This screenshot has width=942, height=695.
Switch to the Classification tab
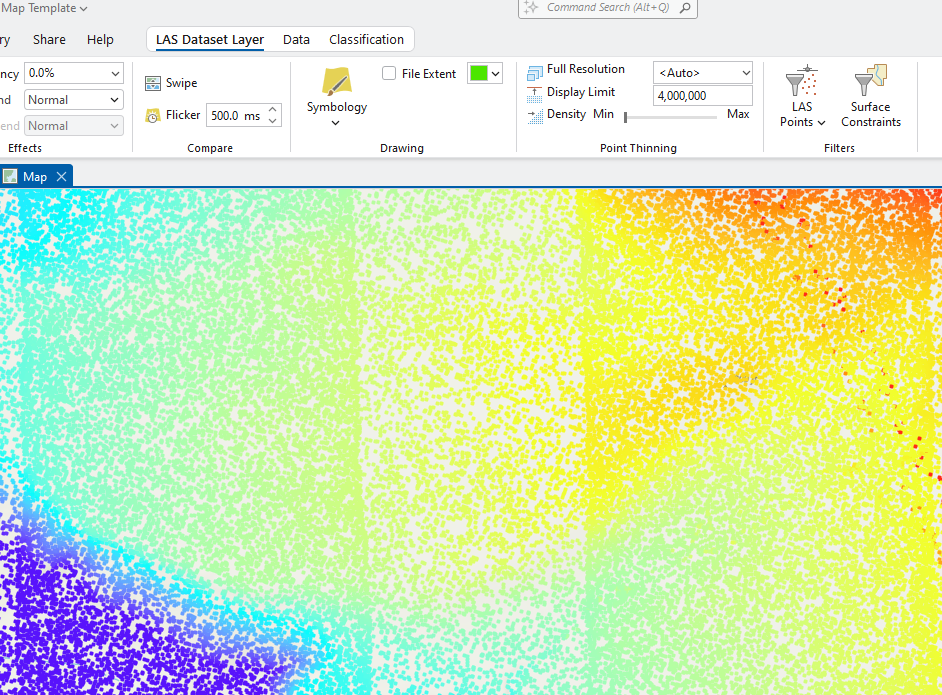click(366, 39)
